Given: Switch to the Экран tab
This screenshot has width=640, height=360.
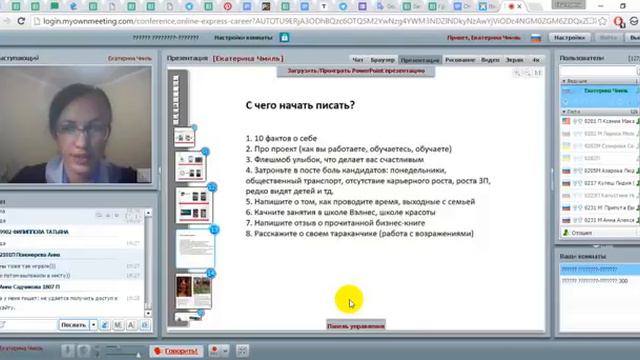Looking at the screenshot, I should point(514,60).
